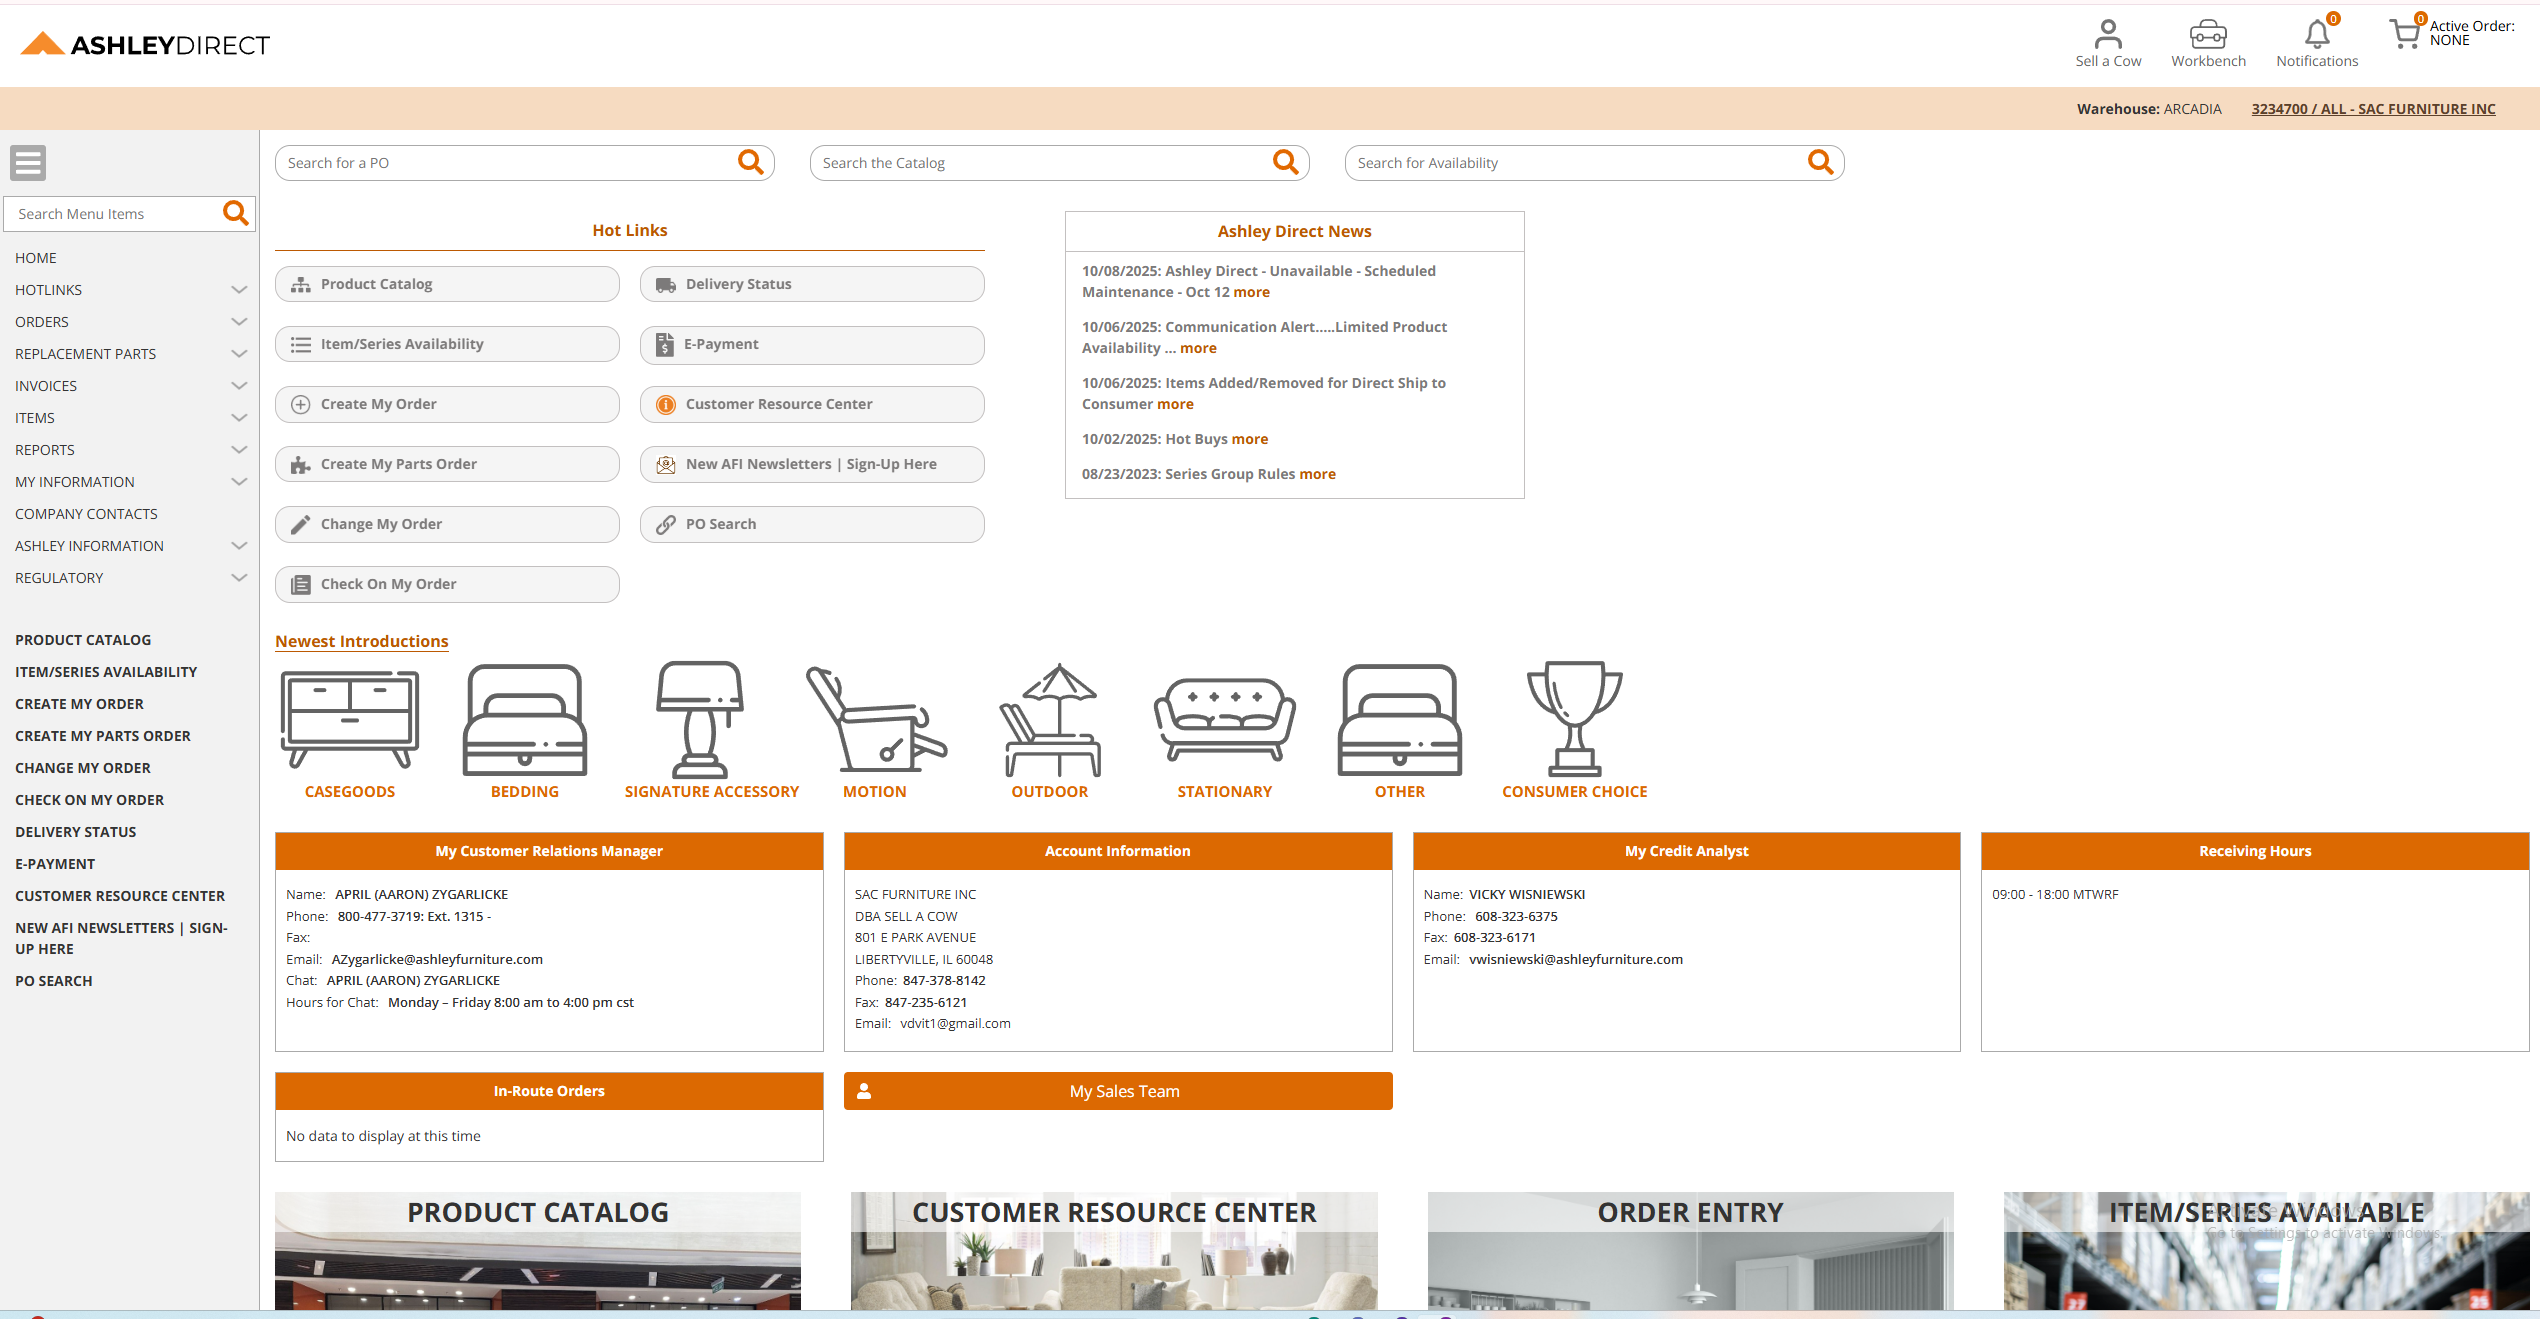Open the Notifications bell
The height and width of the screenshot is (1319, 2540).
(x=2317, y=36)
